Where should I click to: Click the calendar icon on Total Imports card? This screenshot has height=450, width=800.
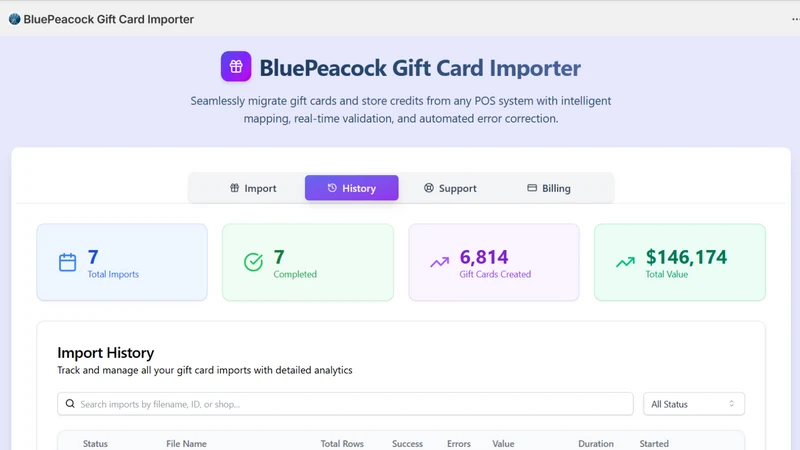pyautogui.click(x=67, y=262)
